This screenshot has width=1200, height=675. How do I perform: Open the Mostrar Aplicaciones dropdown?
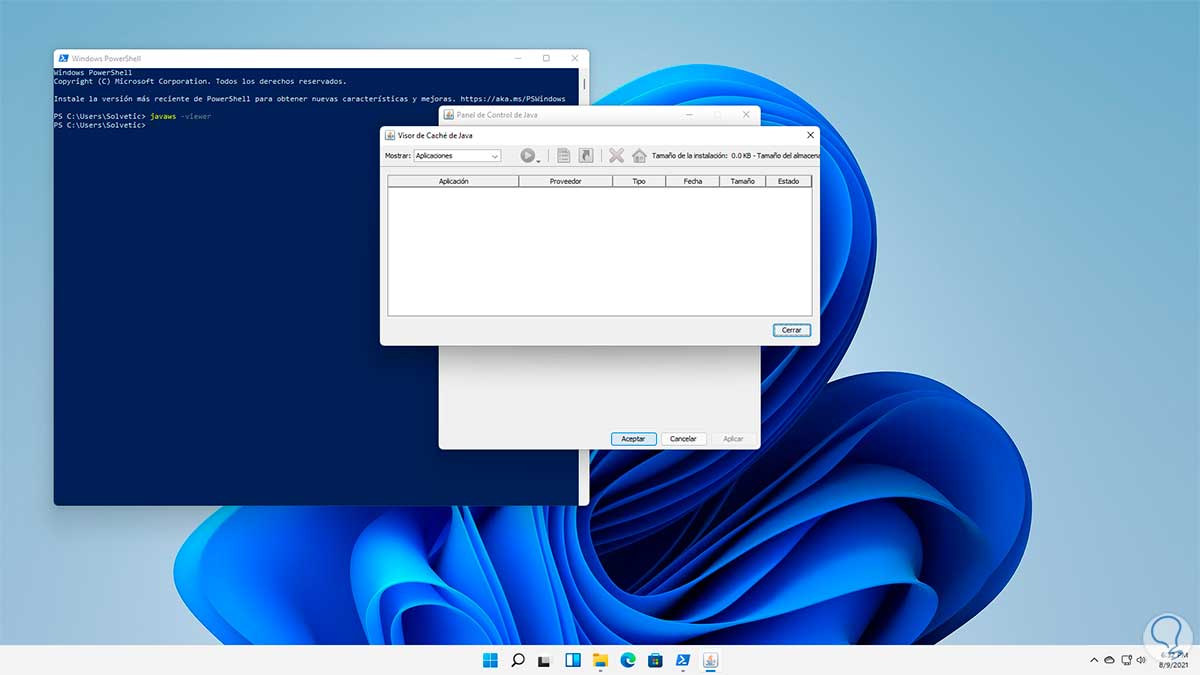(457, 156)
